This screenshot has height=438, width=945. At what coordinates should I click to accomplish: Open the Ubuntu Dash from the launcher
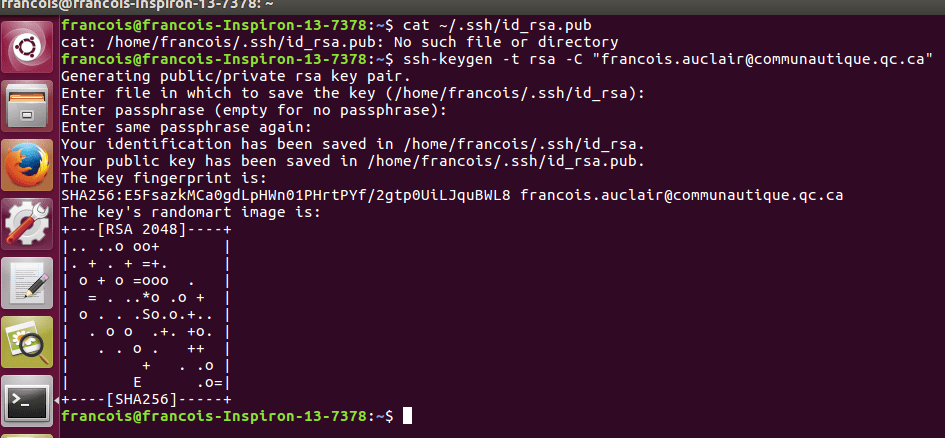[x=27, y=47]
